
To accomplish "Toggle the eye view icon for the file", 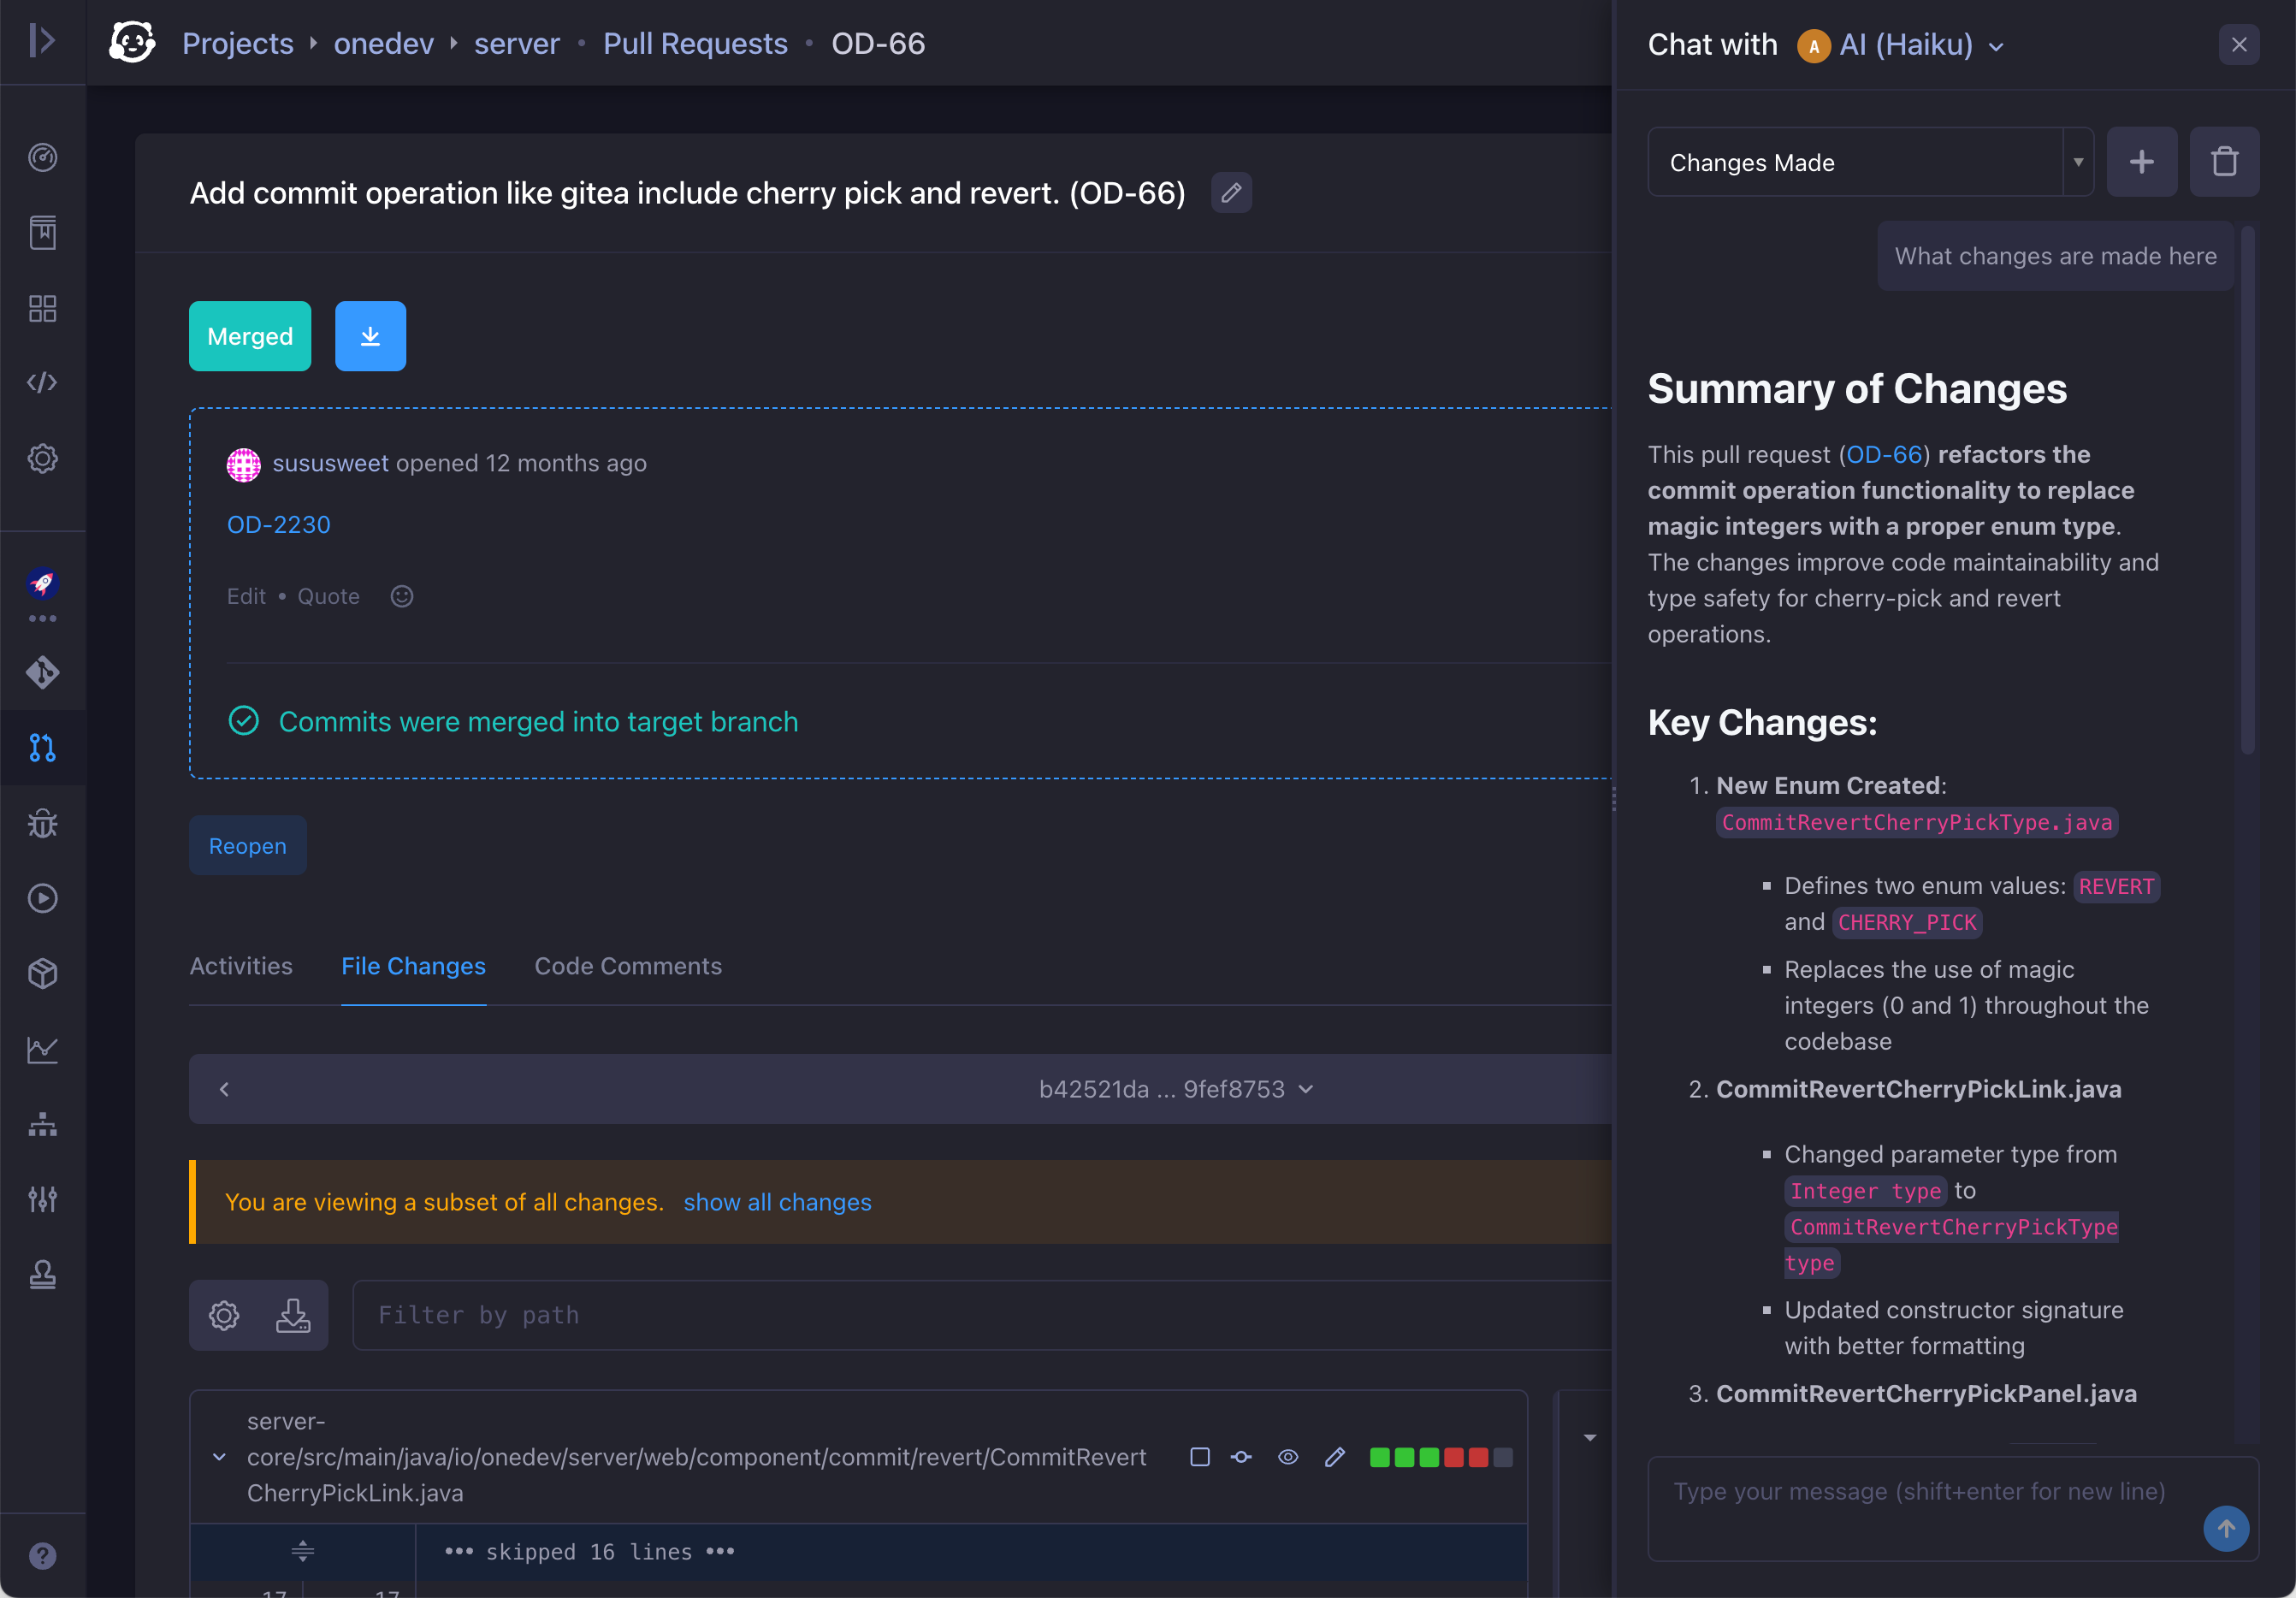I will point(1288,1457).
